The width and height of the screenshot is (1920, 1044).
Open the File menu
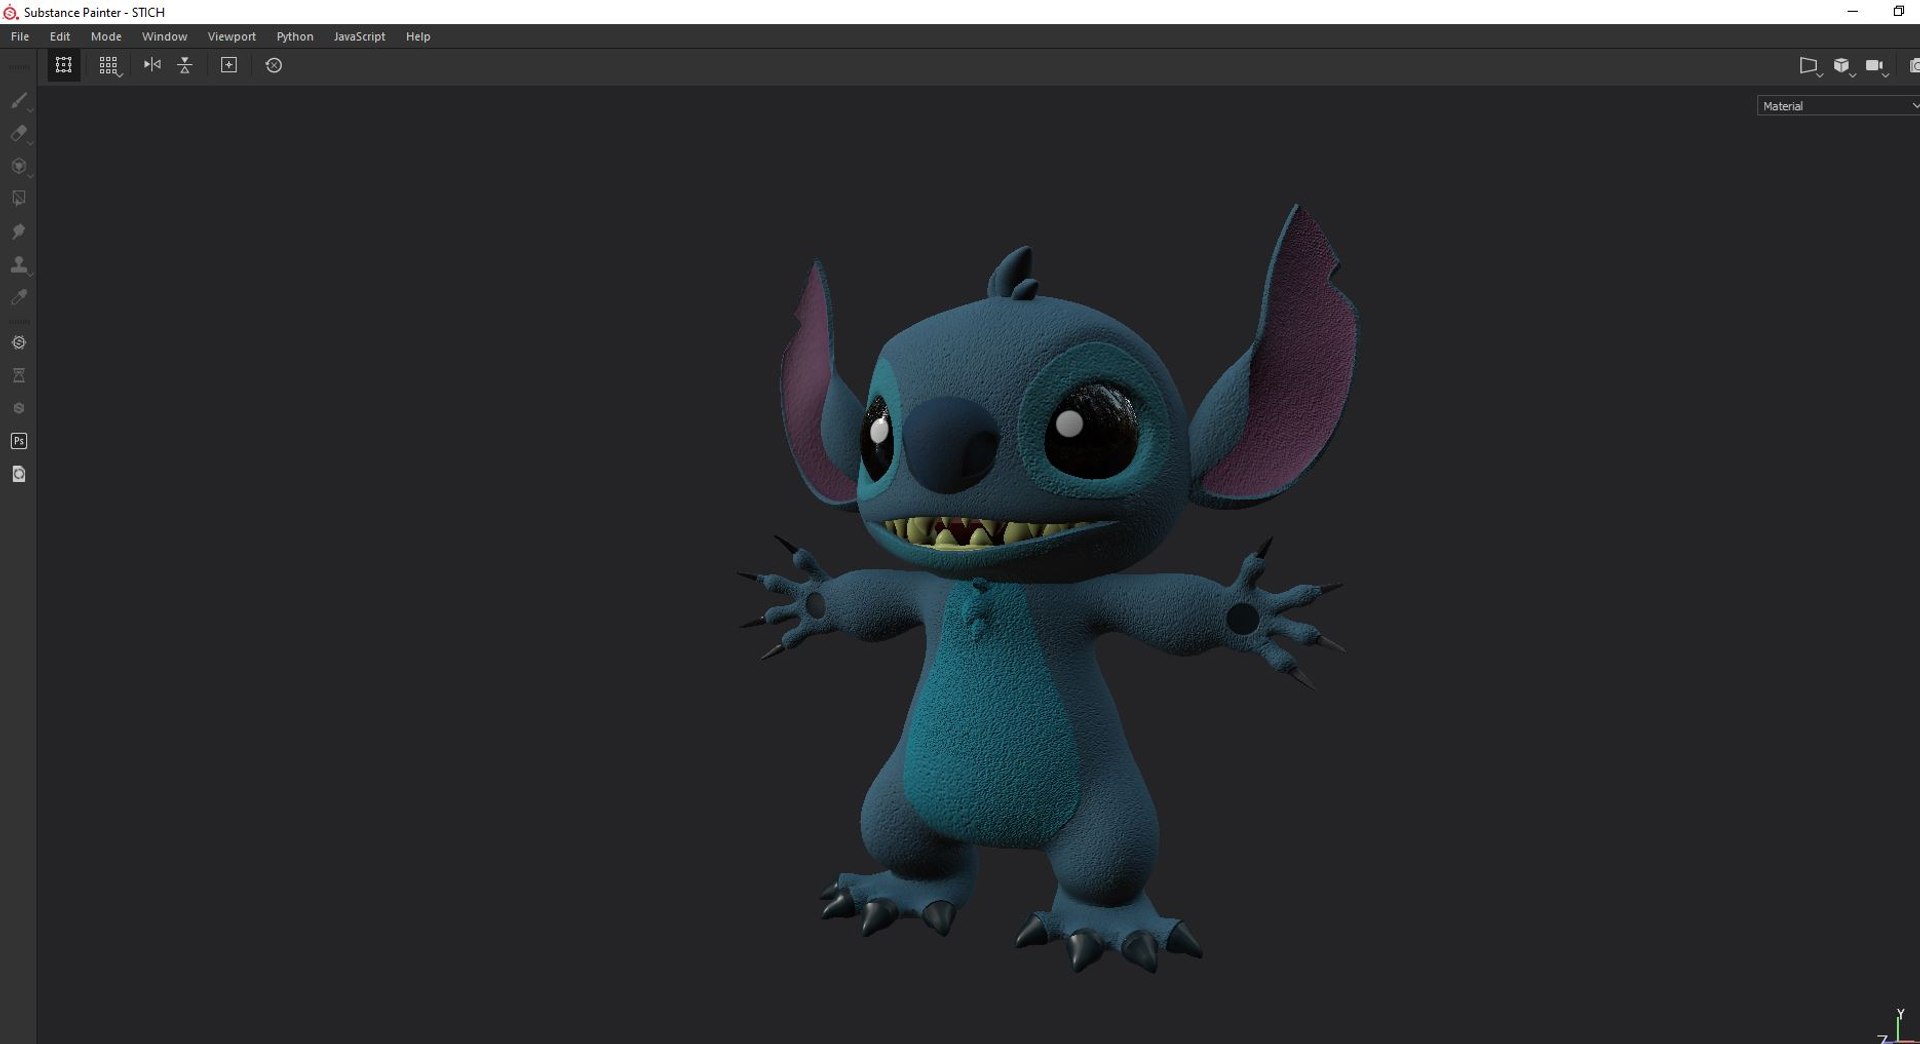[x=20, y=36]
